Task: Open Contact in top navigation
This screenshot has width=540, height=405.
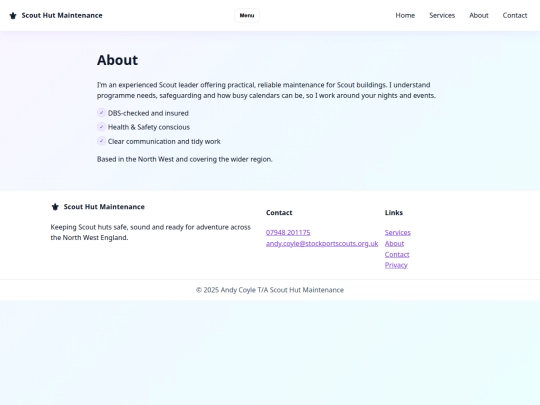Action: (515, 15)
